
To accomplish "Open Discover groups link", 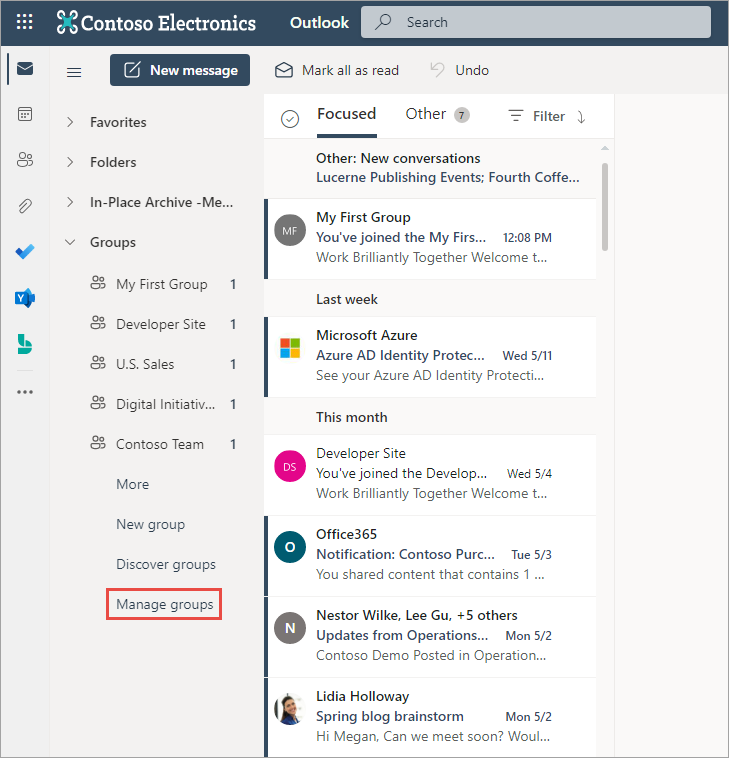I will (166, 564).
